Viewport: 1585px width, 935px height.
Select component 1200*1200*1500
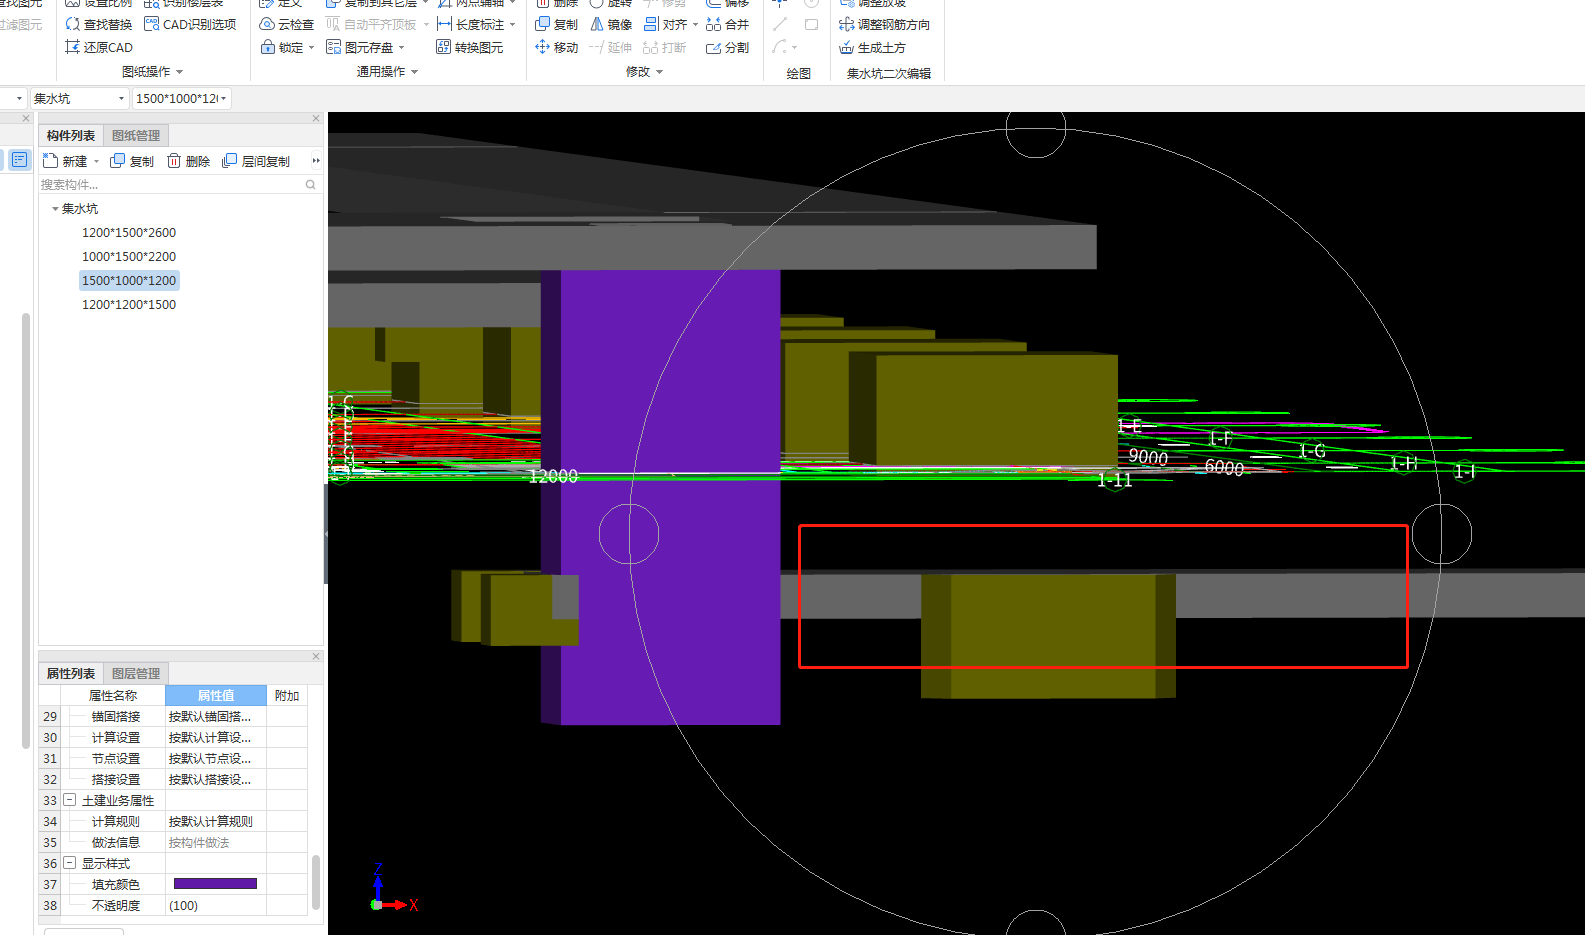coord(129,305)
